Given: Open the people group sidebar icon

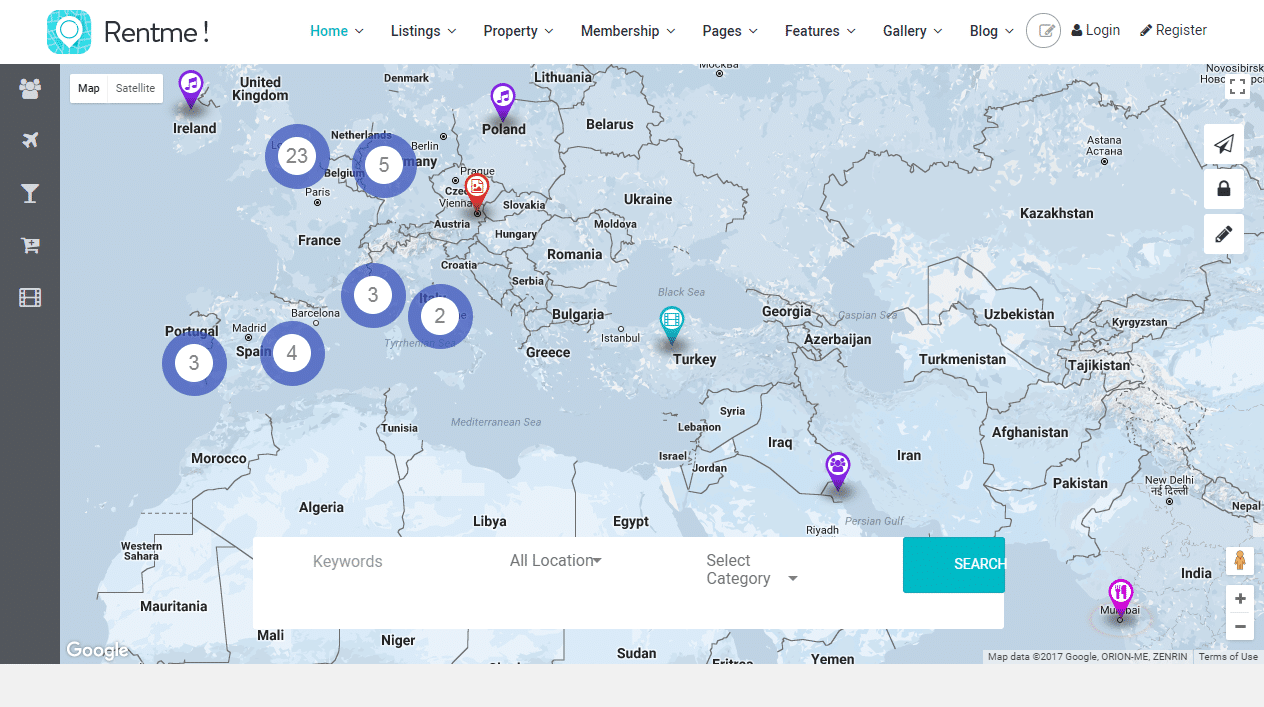Looking at the screenshot, I should coord(30,89).
